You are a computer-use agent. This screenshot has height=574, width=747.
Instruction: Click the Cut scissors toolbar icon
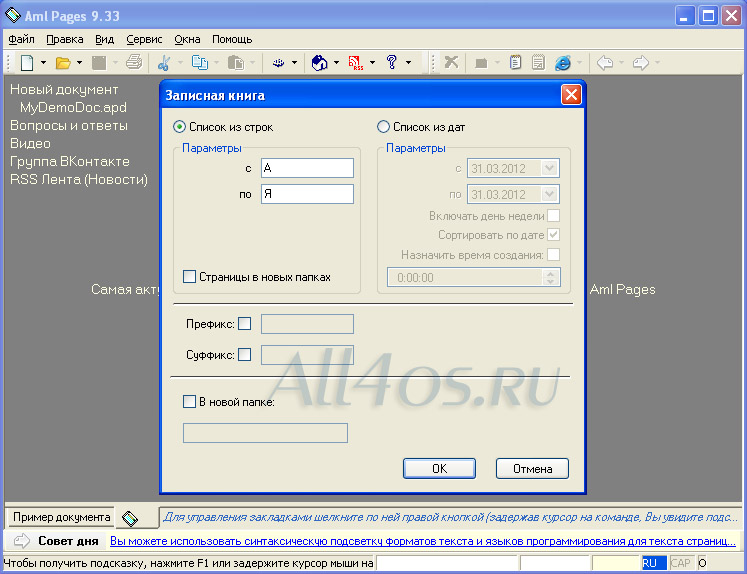[164, 63]
